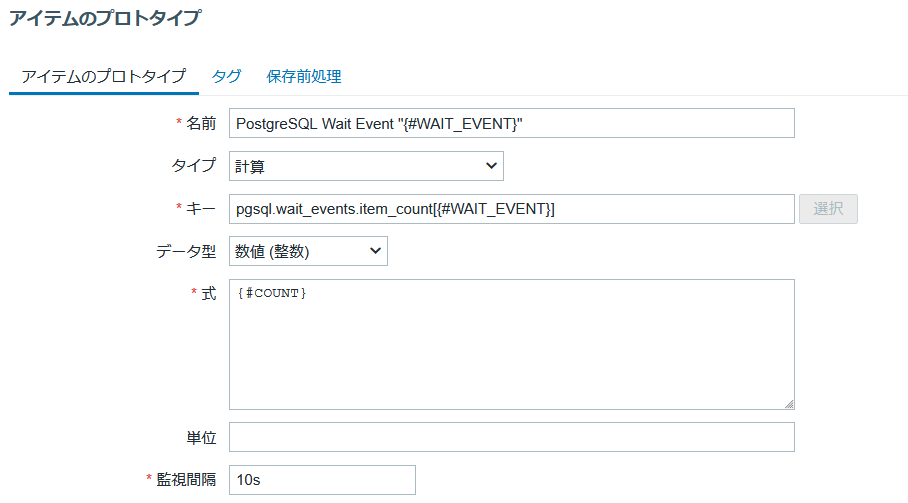The height and width of the screenshot is (503, 908).
Task: Open the 保存前処理 tab
Action: coord(304,76)
